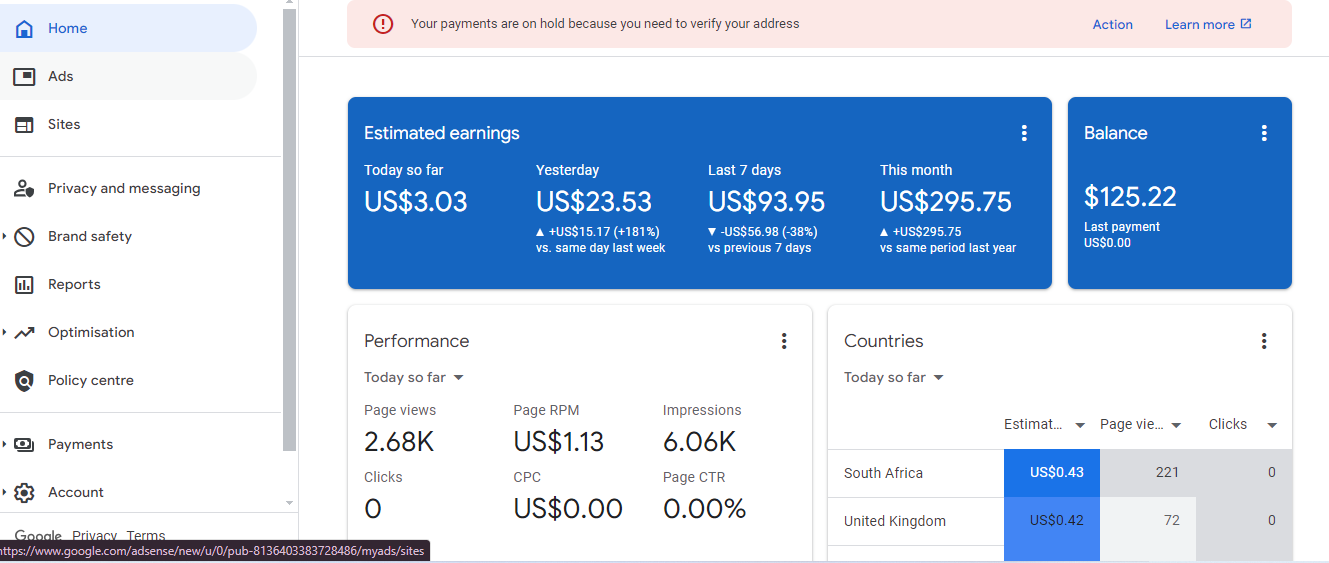Open Performance 'Today so far' period dropdown
1329x563 pixels.
414,377
